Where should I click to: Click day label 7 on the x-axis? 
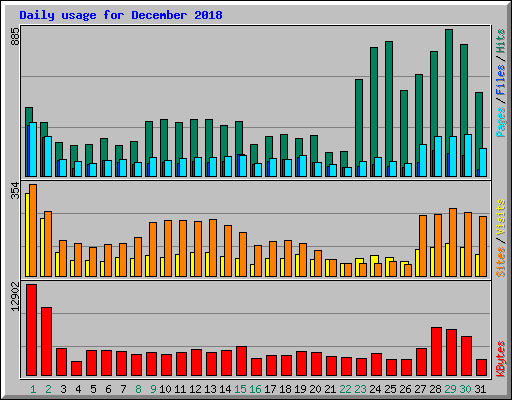coord(123,389)
